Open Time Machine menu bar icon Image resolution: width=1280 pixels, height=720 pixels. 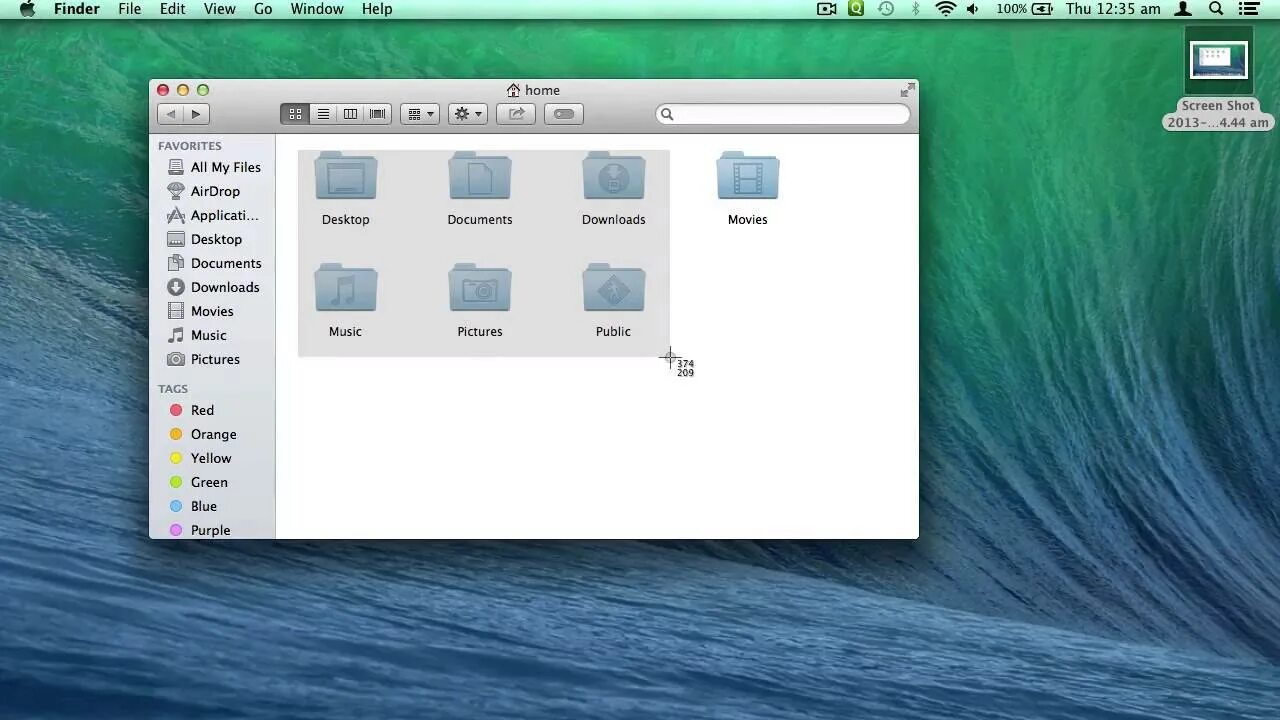tap(886, 9)
